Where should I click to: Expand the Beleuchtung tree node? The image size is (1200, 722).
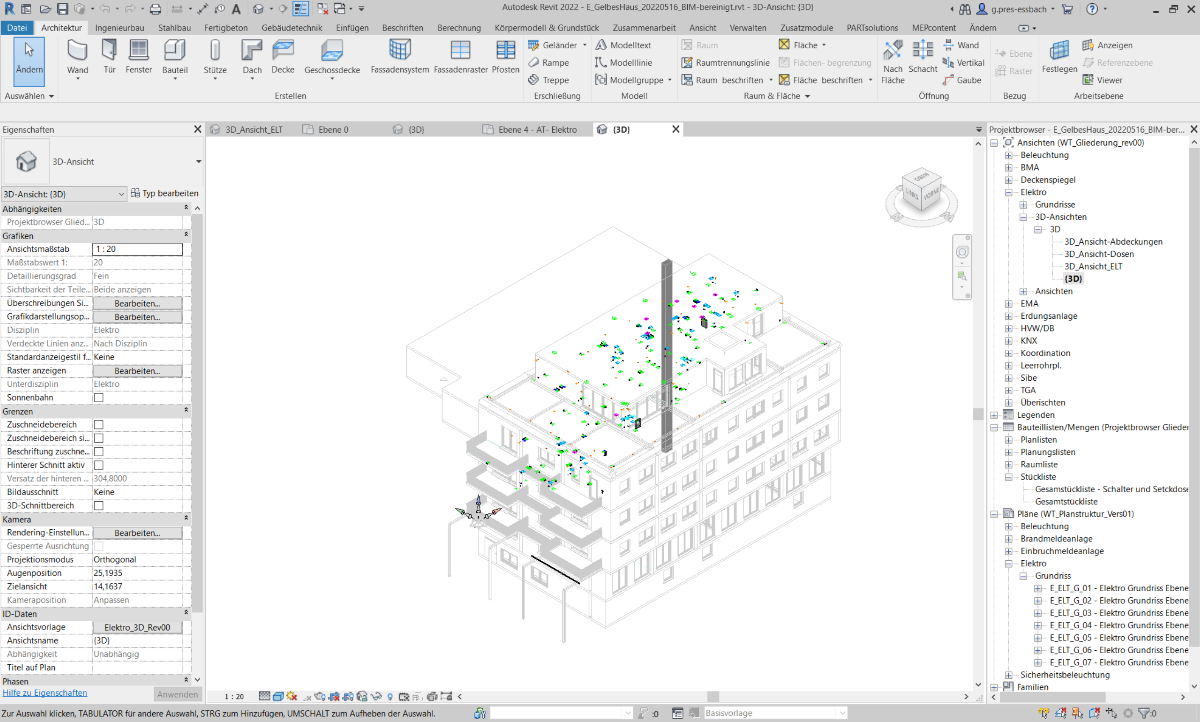coord(1009,156)
